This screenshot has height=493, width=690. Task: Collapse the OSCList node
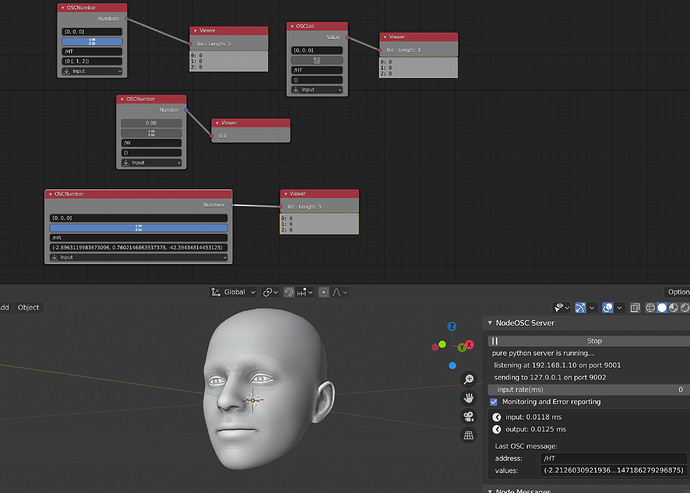293,26
